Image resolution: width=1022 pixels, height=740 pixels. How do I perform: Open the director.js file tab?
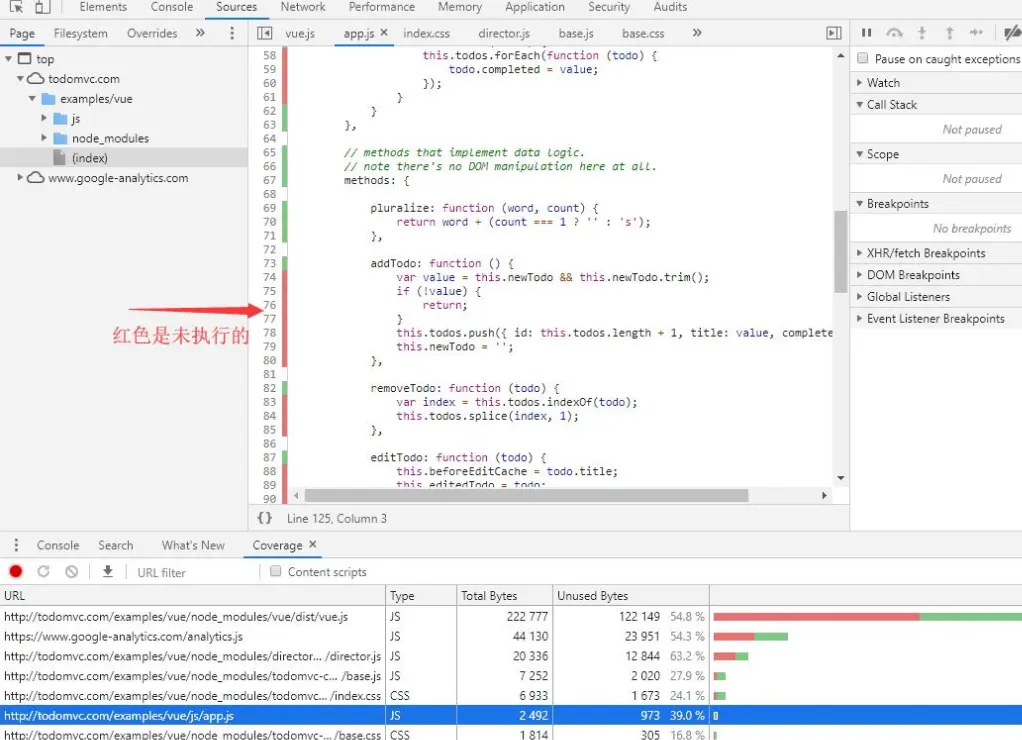coord(504,33)
